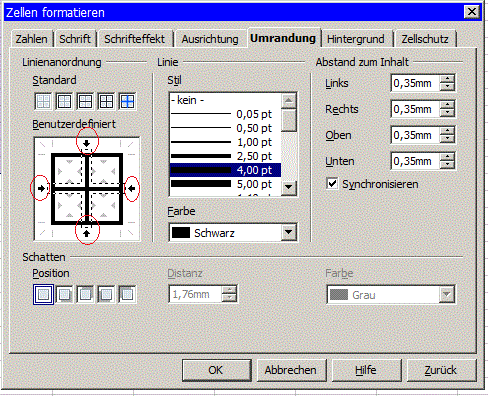
Task: Decrease the Rechts spacing value
Action: tap(447, 113)
